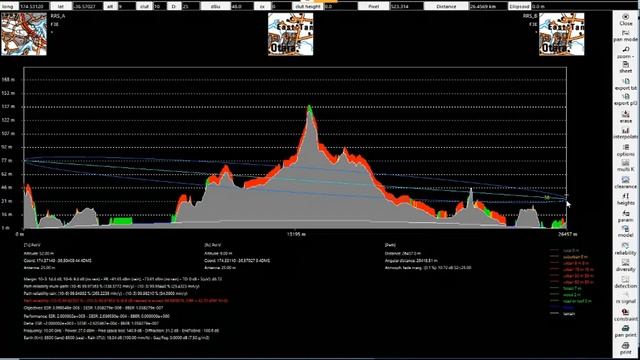Select the latitude value field
This screenshot has height=360, width=640.
87,7
